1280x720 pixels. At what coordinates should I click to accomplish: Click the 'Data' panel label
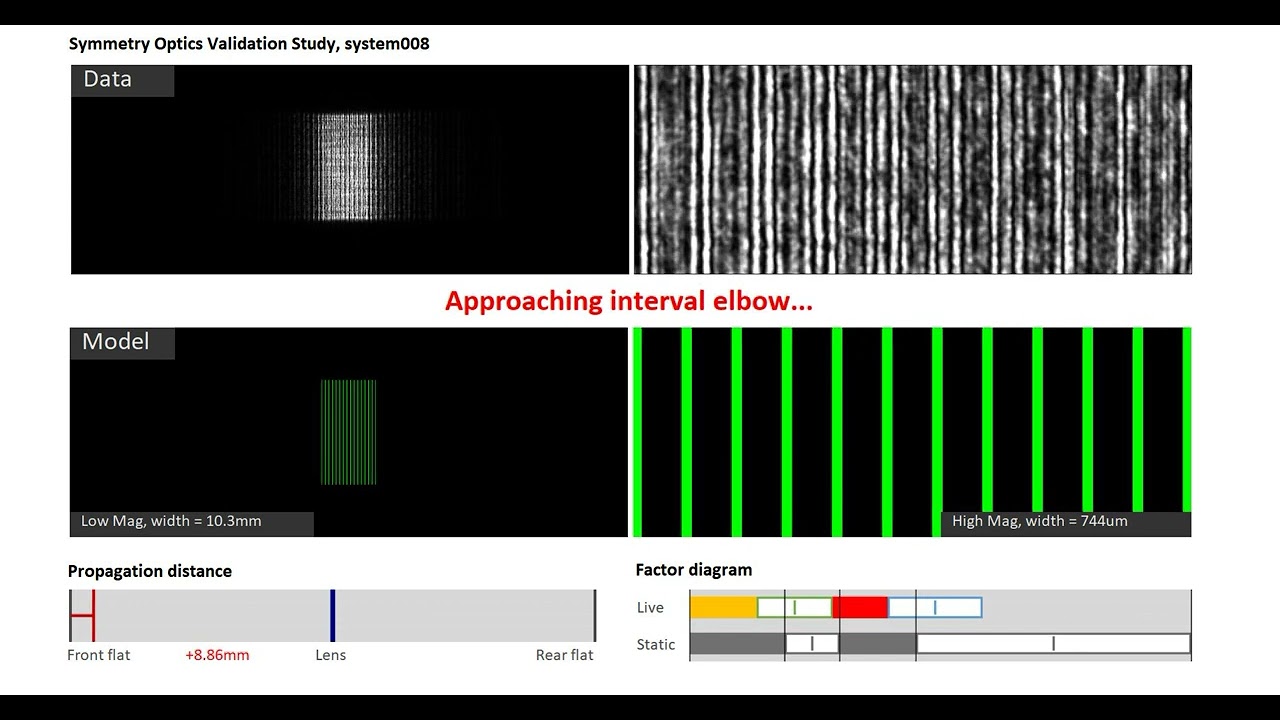[122, 80]
